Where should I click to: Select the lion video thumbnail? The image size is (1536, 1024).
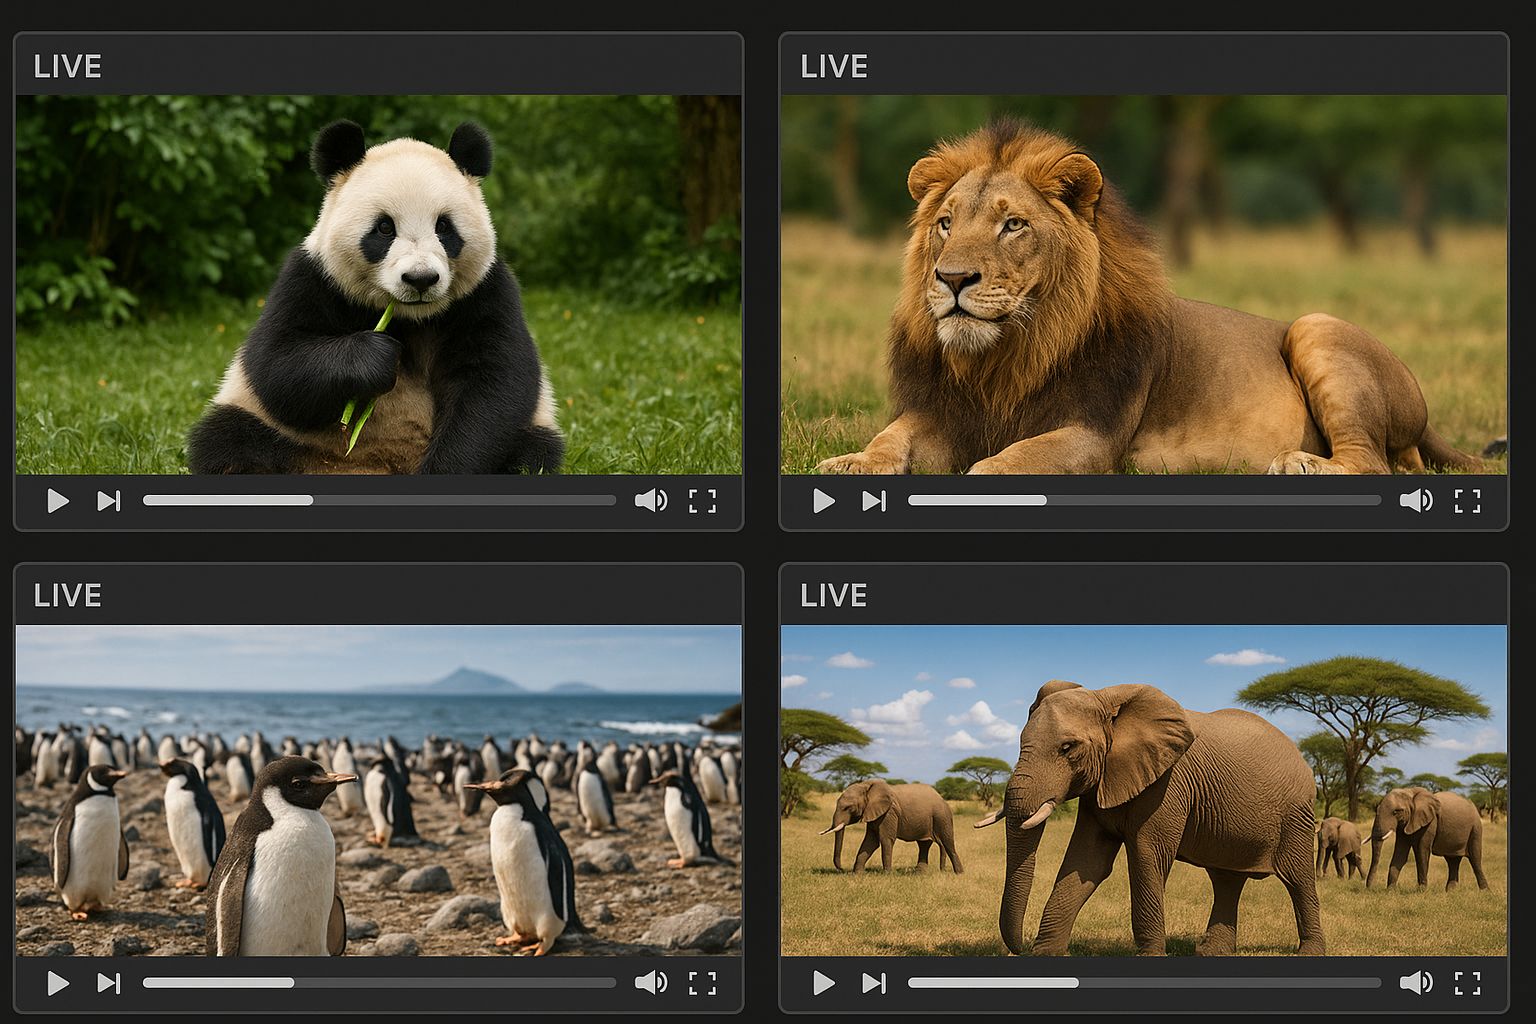pyautogui.click(x=1144, y=285)
